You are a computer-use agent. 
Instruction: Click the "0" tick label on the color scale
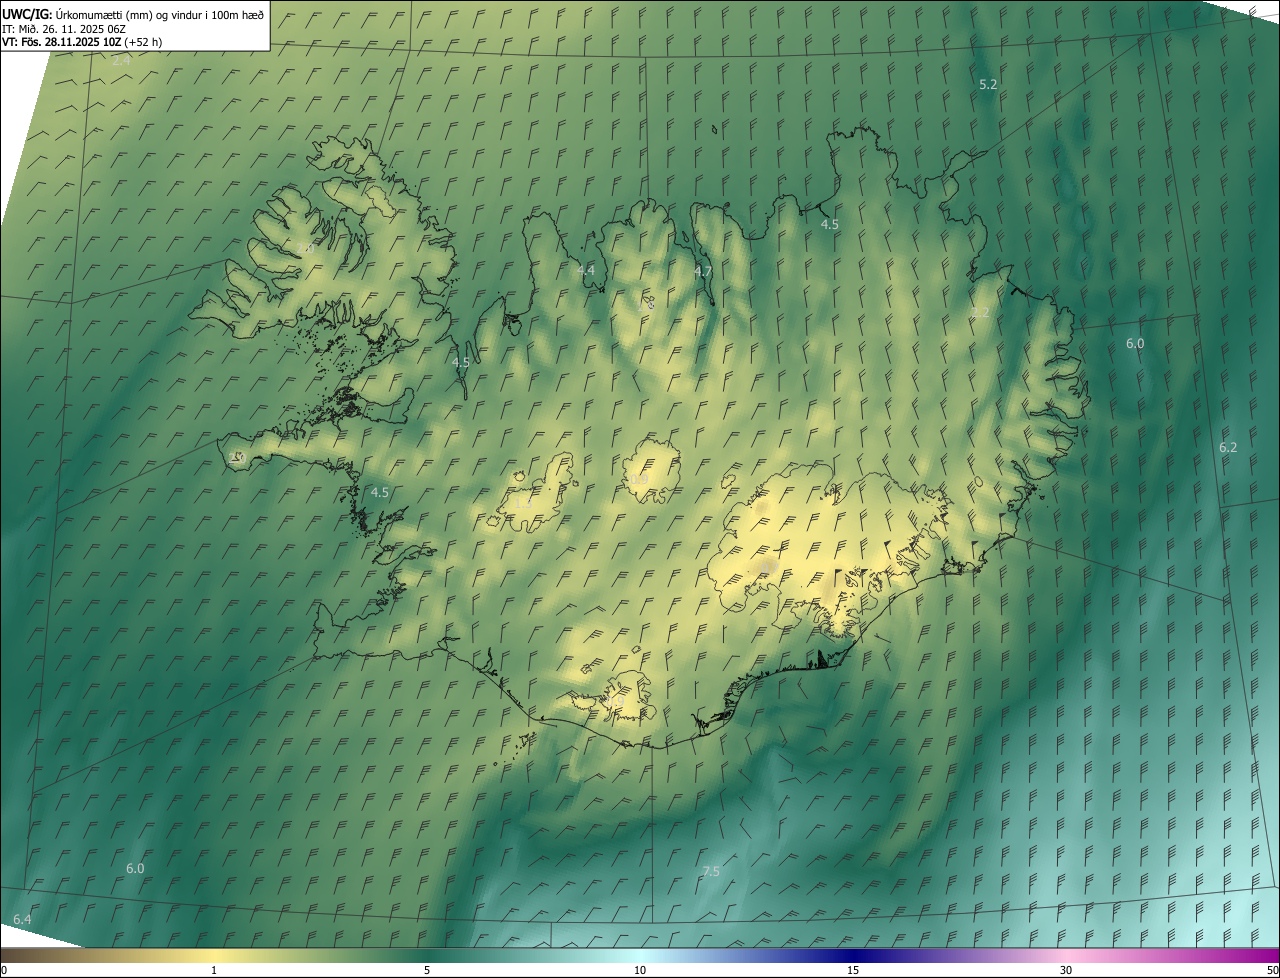[x=4, y=971]
